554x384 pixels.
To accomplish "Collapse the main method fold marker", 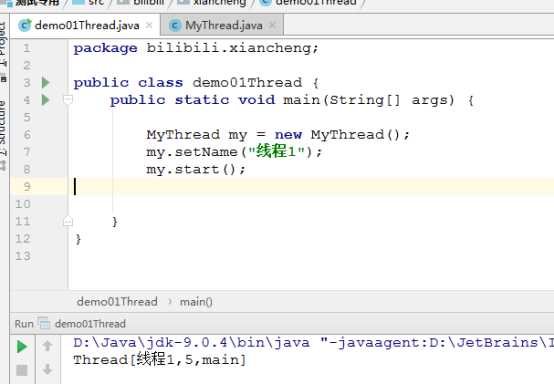I will click(67, 100).
